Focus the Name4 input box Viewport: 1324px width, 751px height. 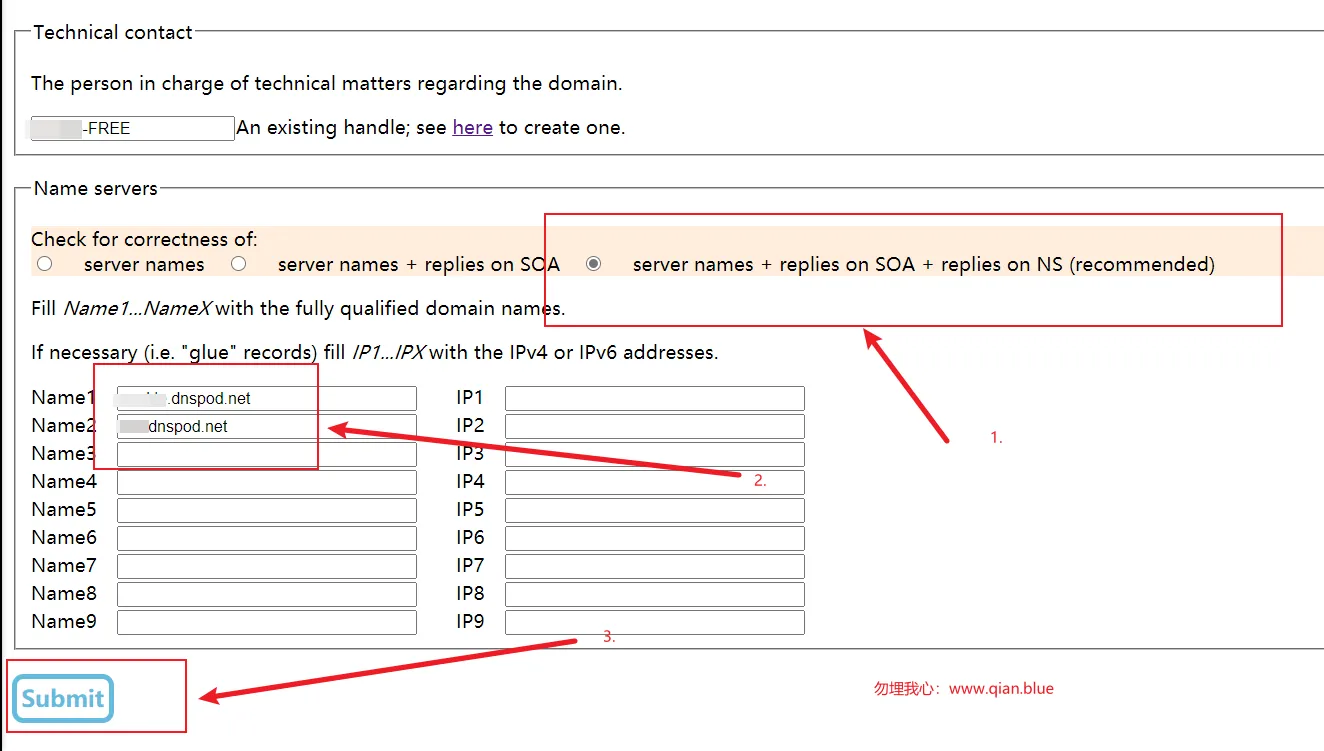click(267, 482)
